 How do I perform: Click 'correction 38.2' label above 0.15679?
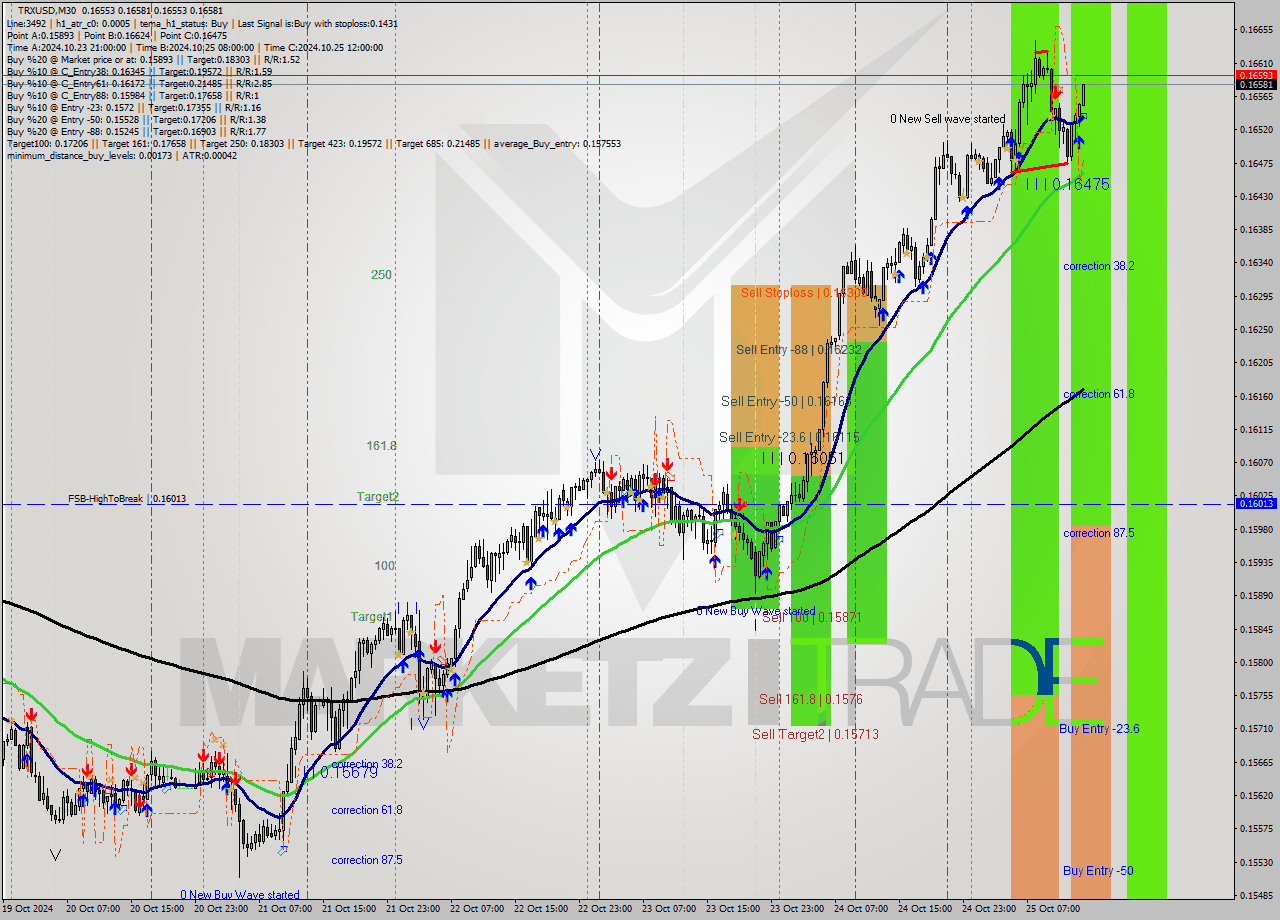coord(367,763)
